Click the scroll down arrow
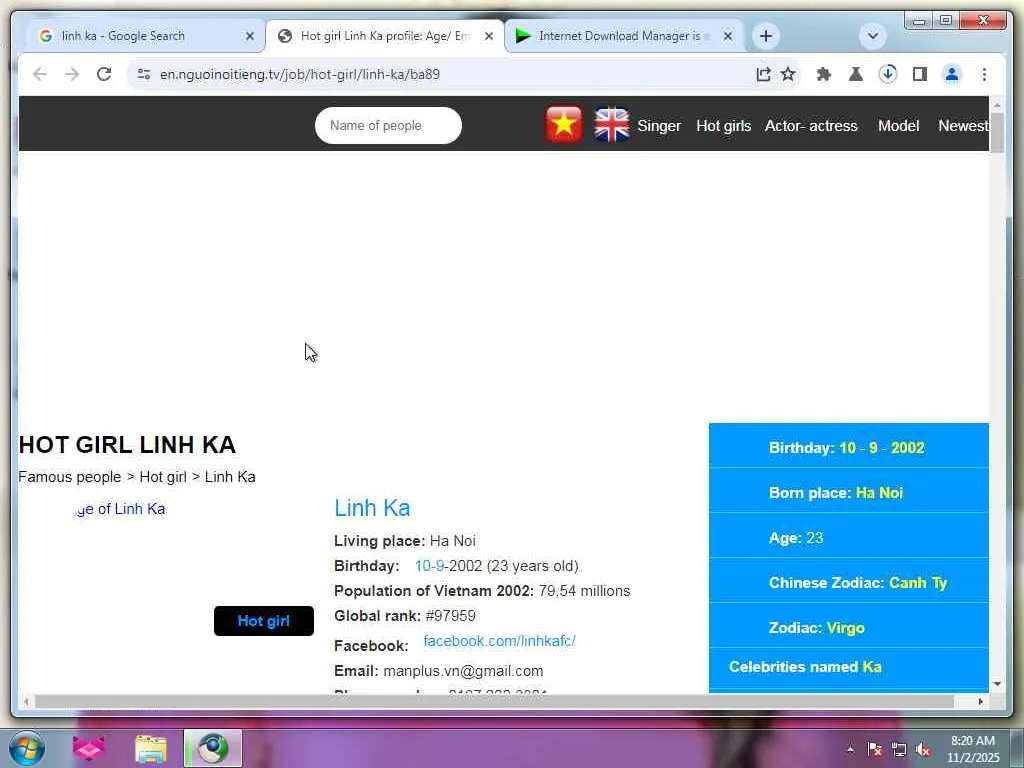1024x768 pixels. (x=997, y=684)
